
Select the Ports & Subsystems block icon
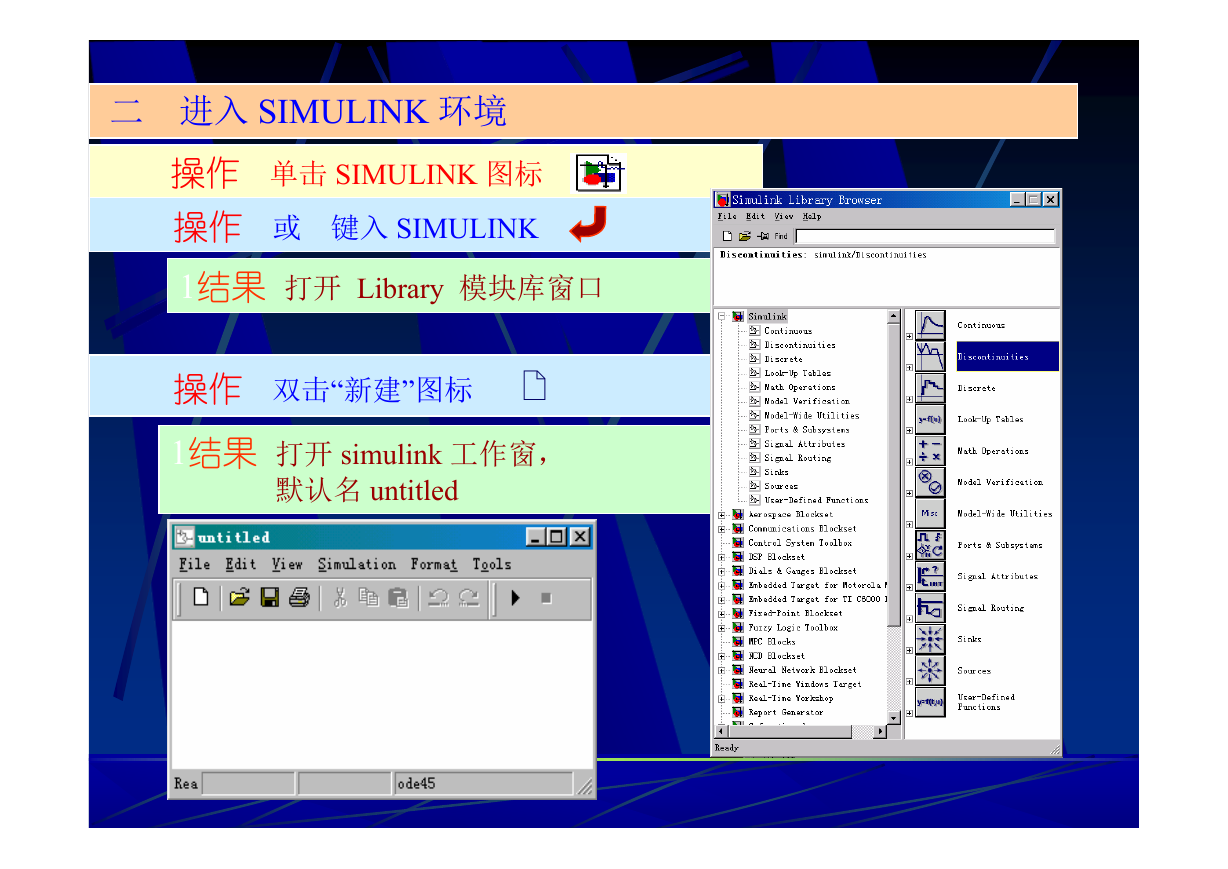[x=930, y=545]
